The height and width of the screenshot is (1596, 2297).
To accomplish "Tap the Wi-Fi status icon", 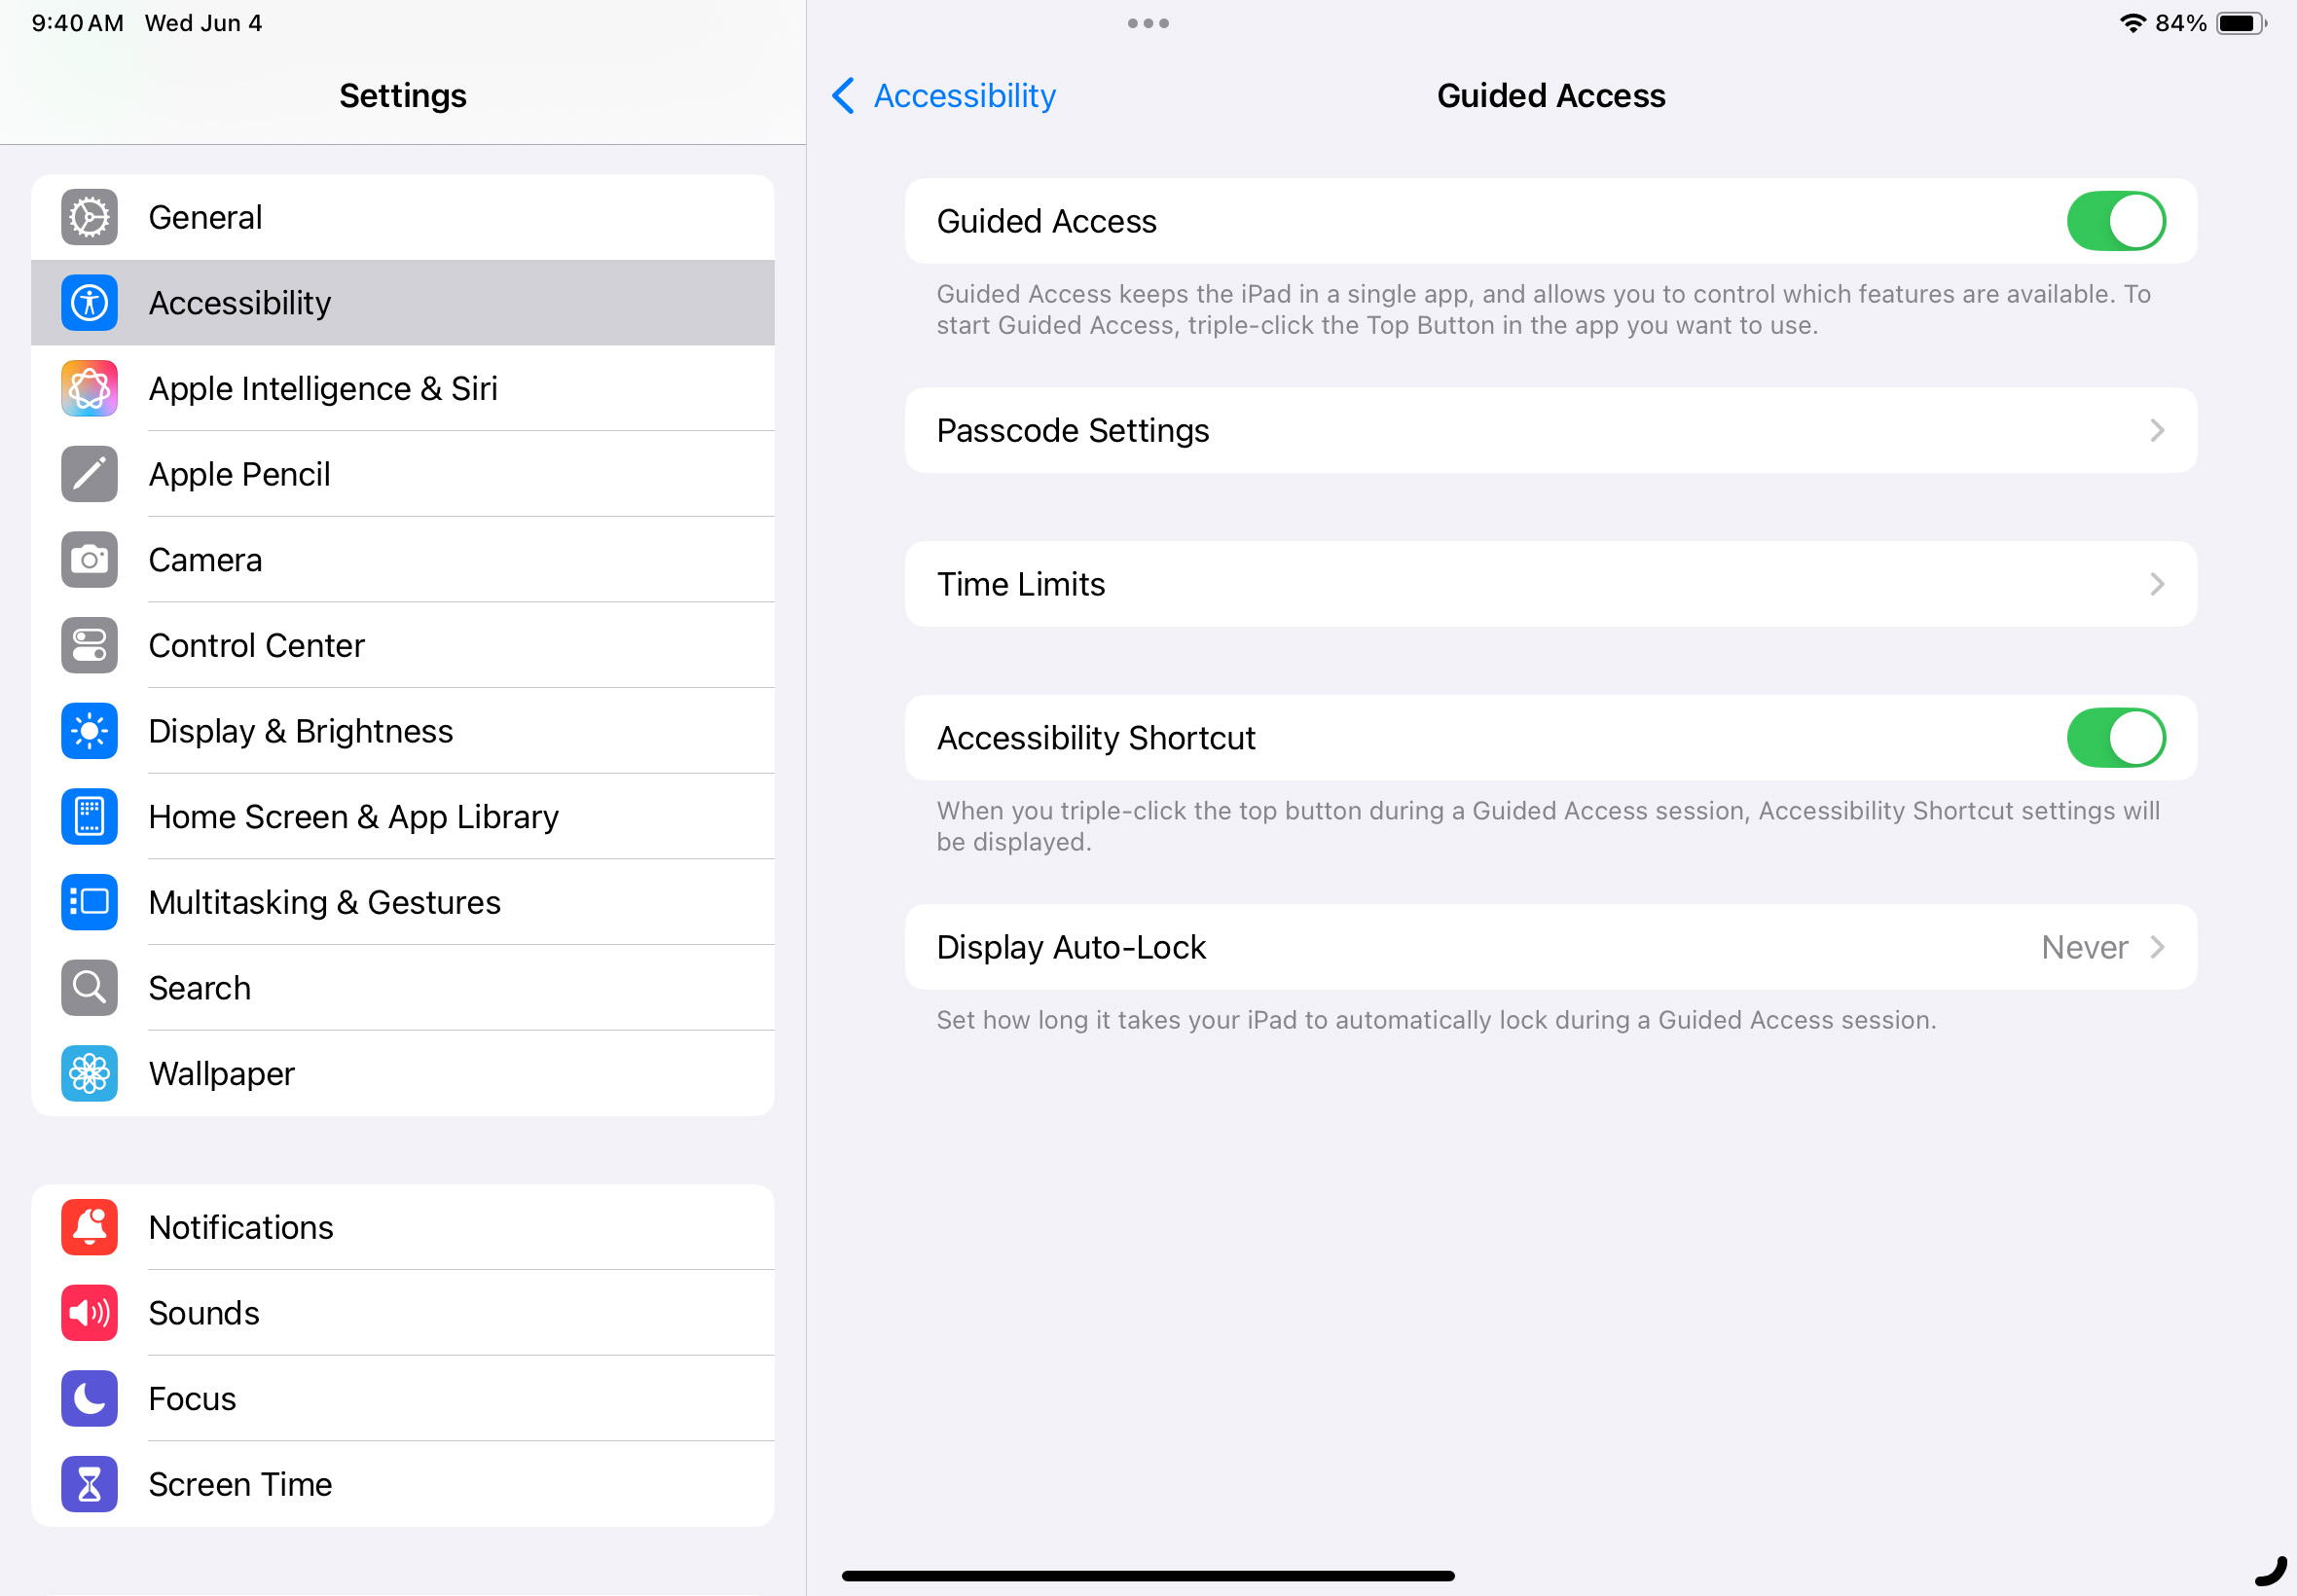I will (x=2133, y=23).
